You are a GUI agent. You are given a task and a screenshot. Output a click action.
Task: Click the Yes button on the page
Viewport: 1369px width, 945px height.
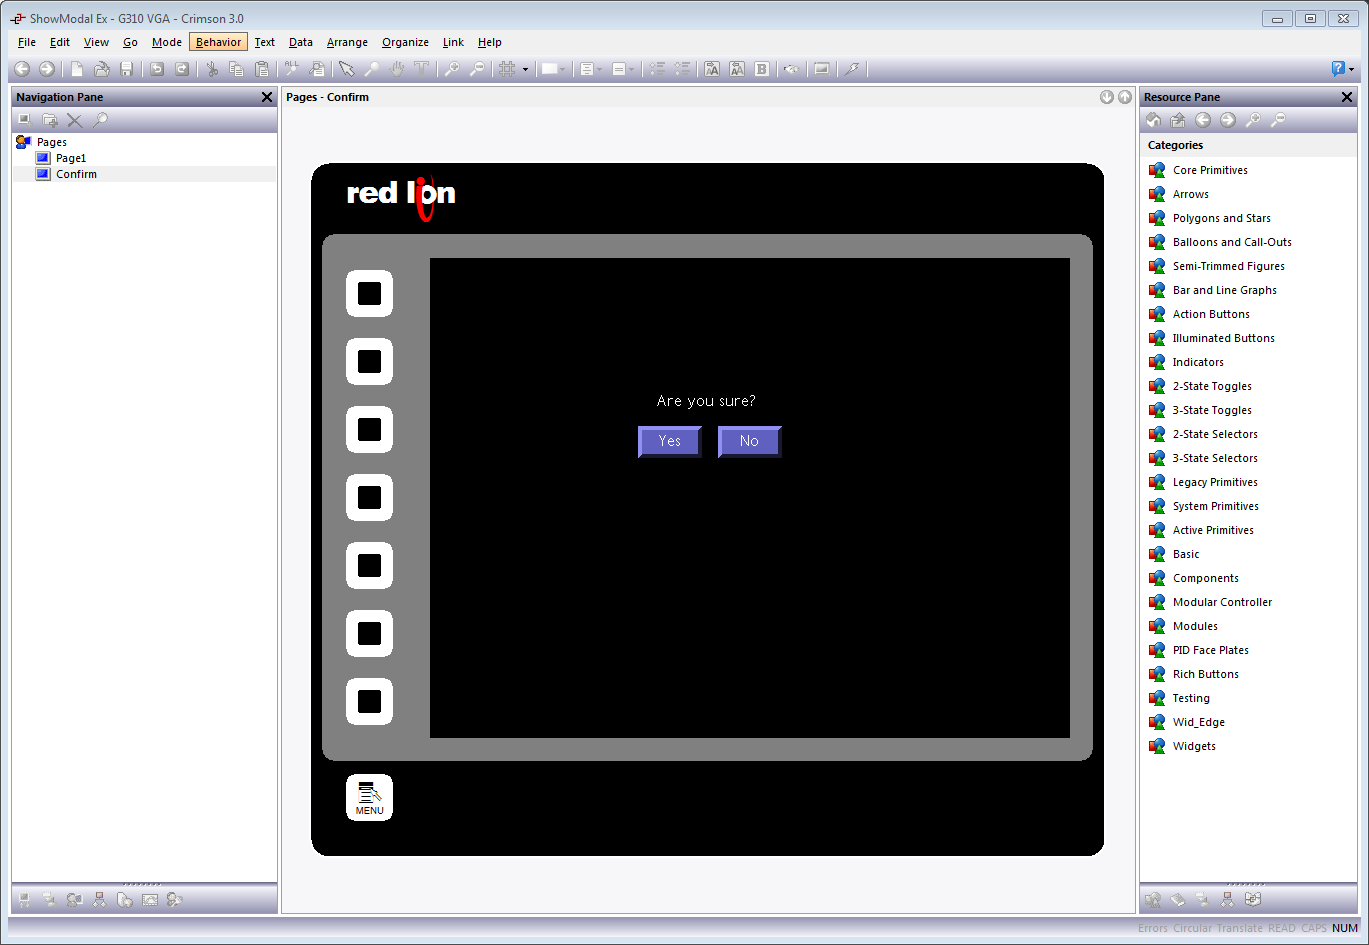pyautogui.click(x=670, y=441)
